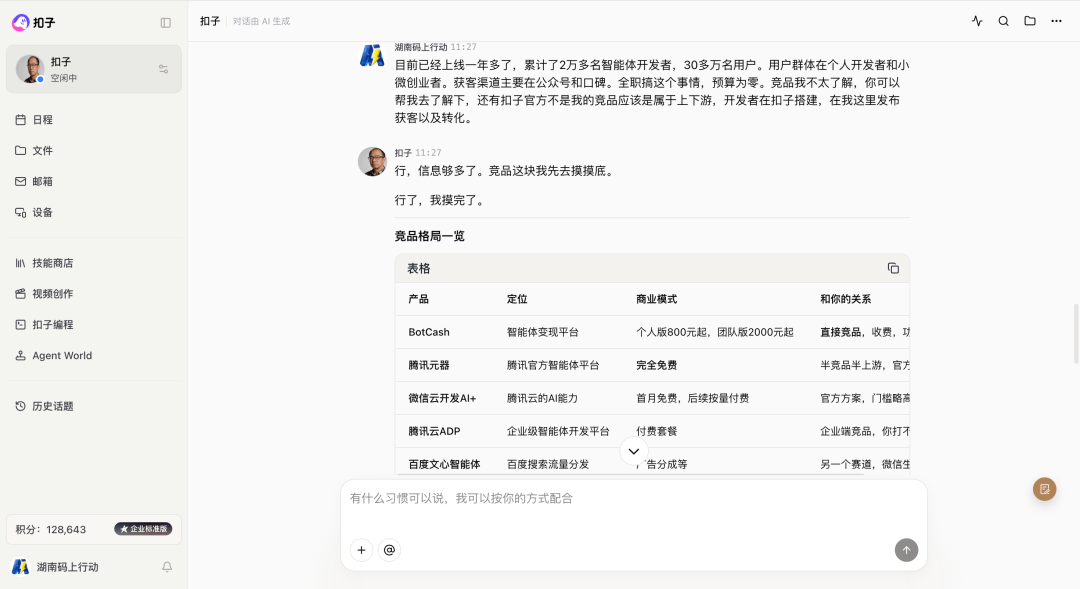
Task: Click the 首月免费，后续按量付费 cell
Action: 692,398
